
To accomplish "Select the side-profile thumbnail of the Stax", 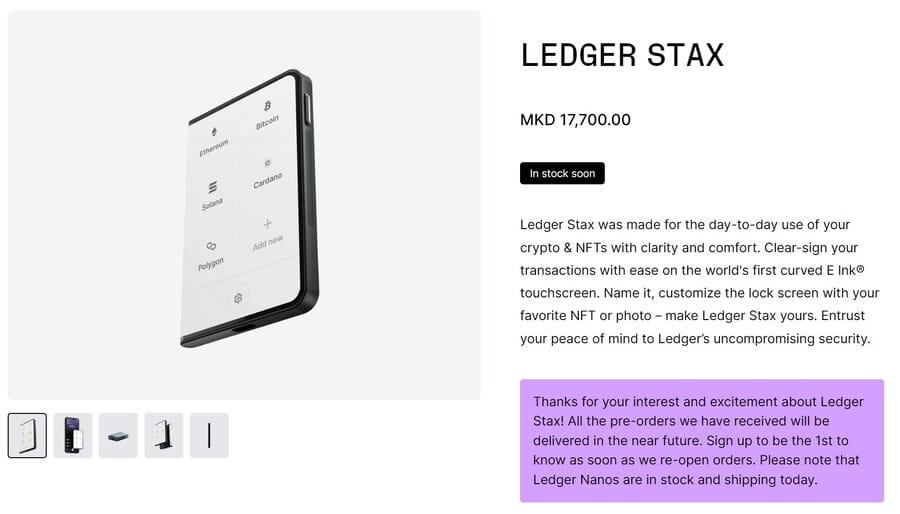I will tap(209, 435).
